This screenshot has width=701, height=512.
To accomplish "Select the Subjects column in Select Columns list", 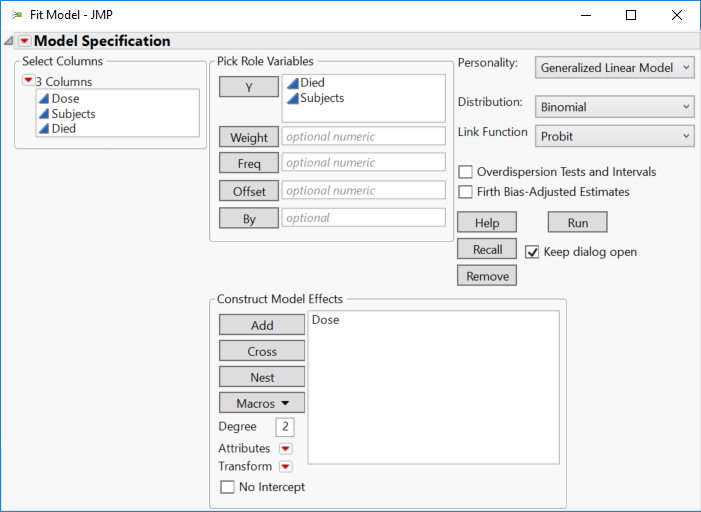I will [74, 113].
